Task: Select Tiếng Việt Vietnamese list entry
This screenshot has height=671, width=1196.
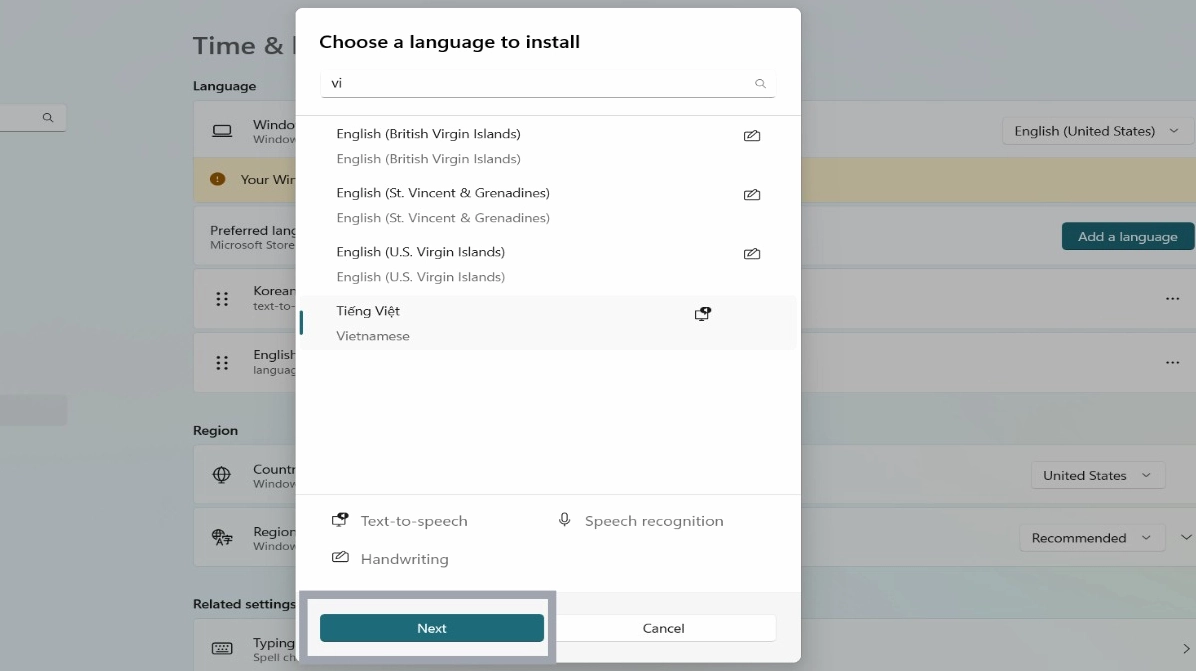Action: (x=500, y=323)
